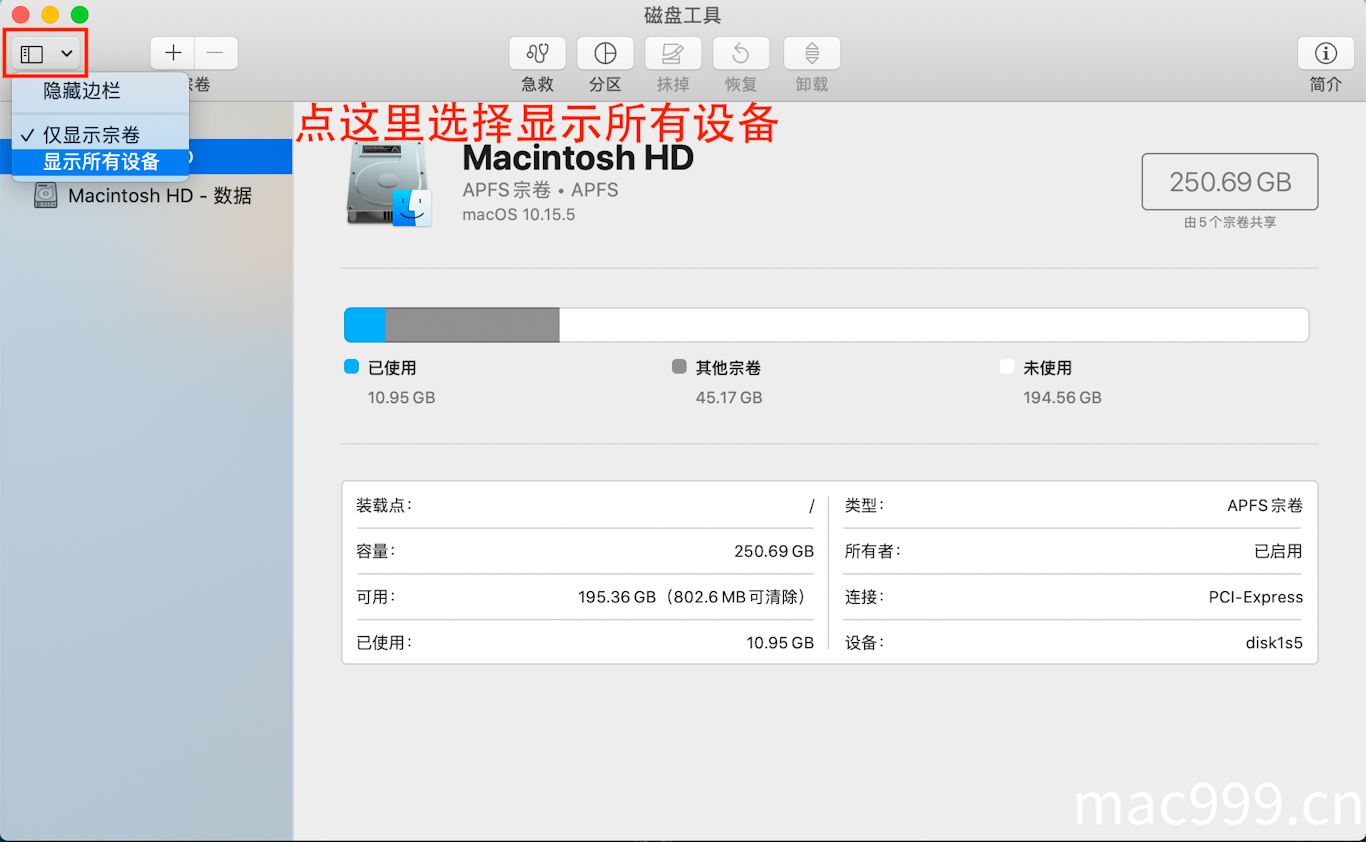
Task: Click the APFS 宗卷 • APFS subtitle
Action: pyautogui.click(x=540, y=190)
